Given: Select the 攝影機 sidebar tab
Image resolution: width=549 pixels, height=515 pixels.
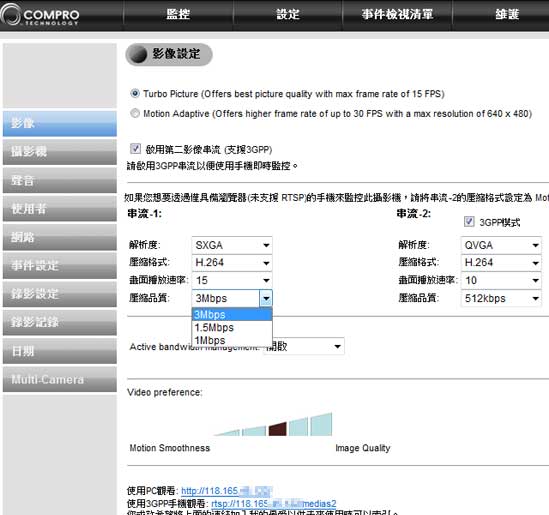Looking at the screenshot, I should click(x=60, y=152).
